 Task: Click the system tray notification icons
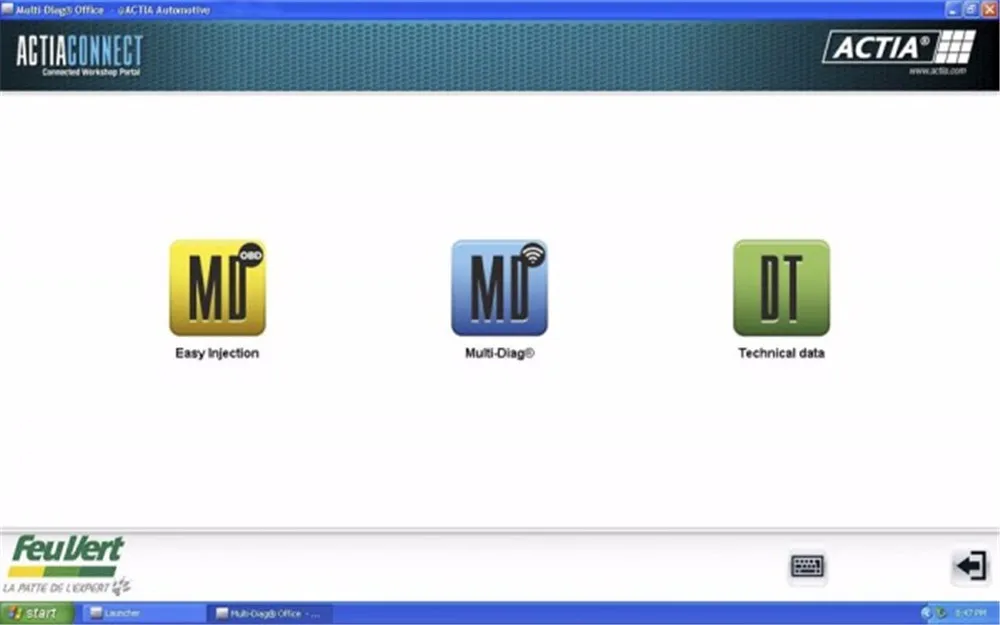pos(934,614)
